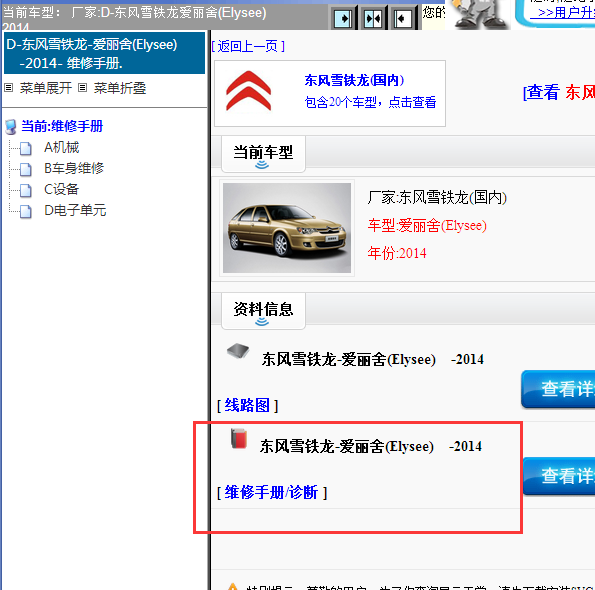Click the gold Elysee car thumbnail

pyautogui.click(x=287, y=228)
